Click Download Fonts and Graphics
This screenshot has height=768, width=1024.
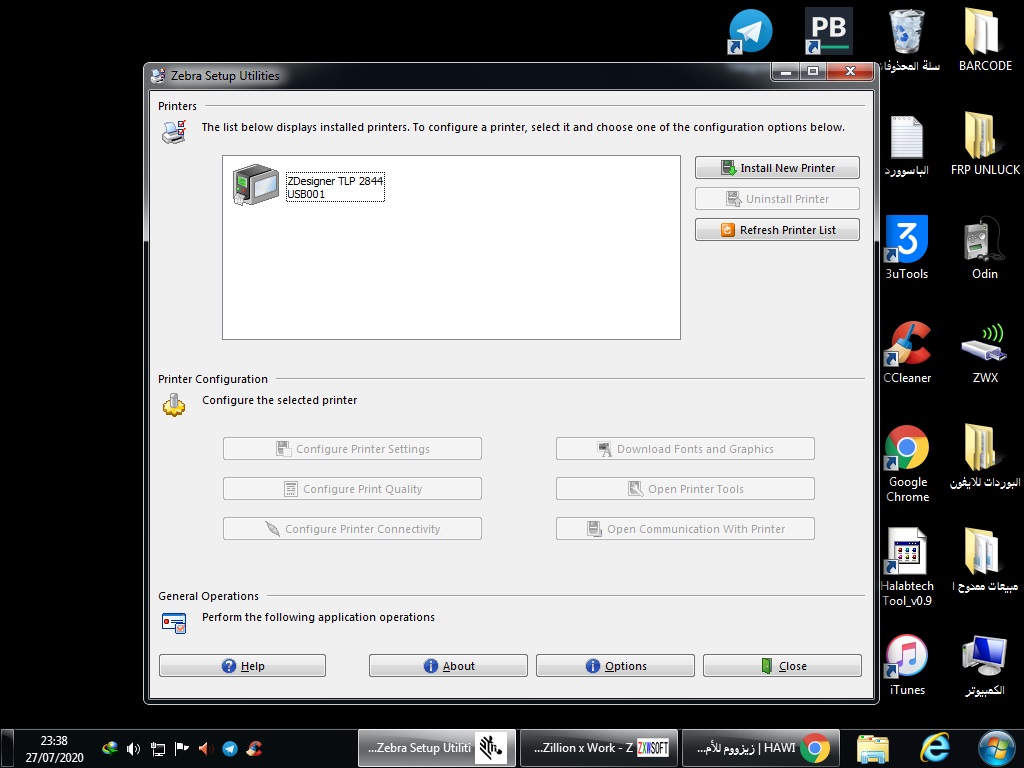pos(685,449)
